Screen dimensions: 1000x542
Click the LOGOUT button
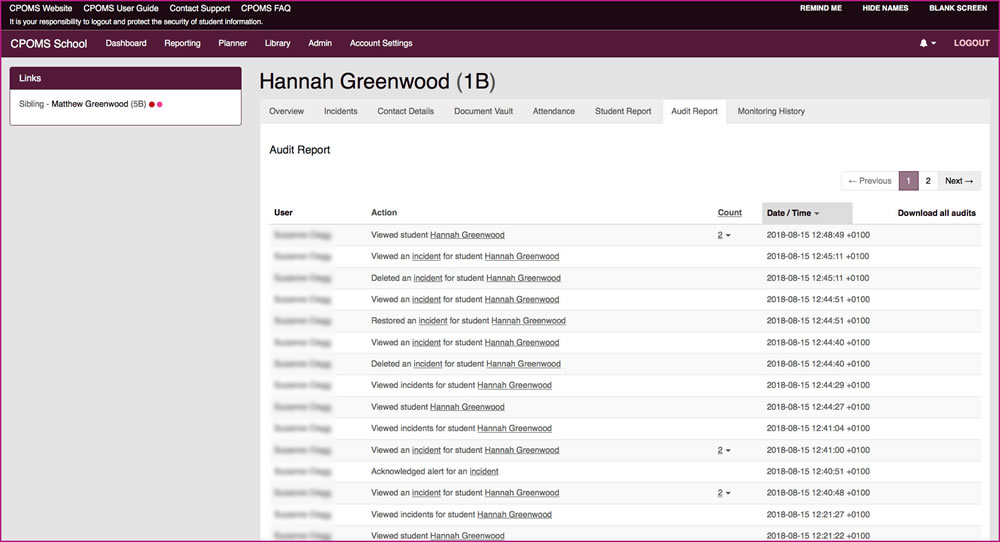971,43
